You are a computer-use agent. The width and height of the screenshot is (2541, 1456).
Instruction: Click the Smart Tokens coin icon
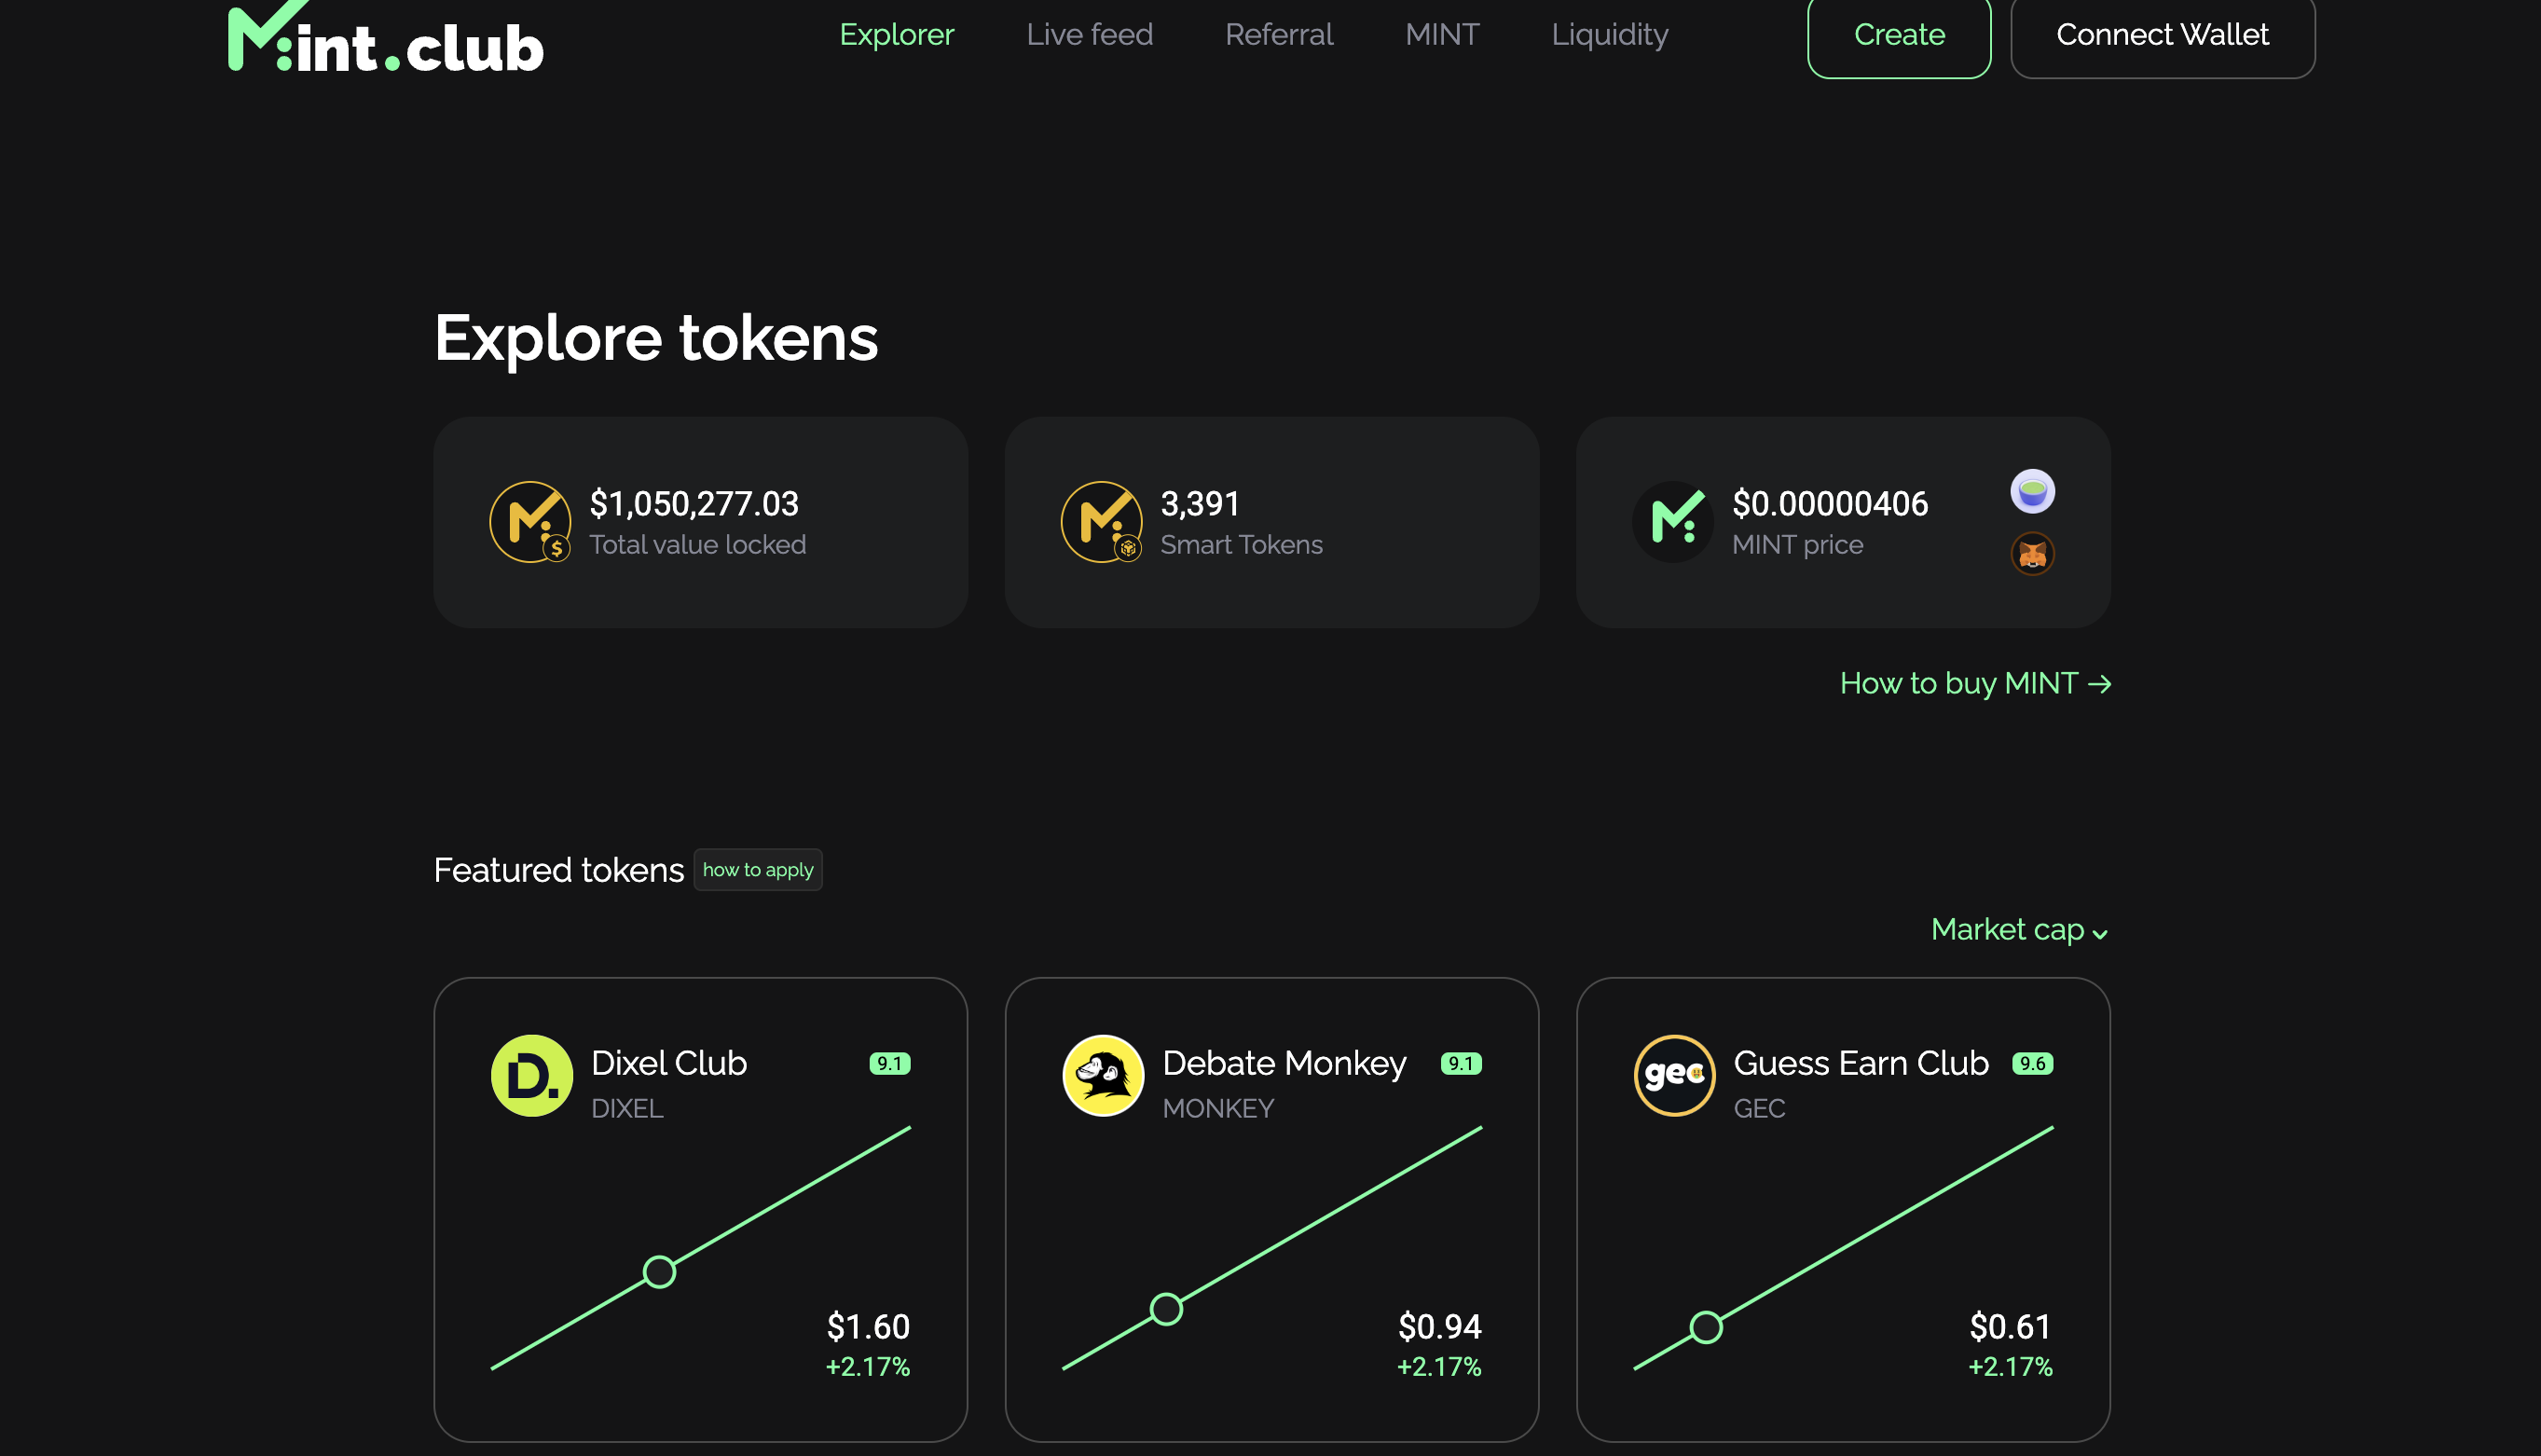(1101, 522)
